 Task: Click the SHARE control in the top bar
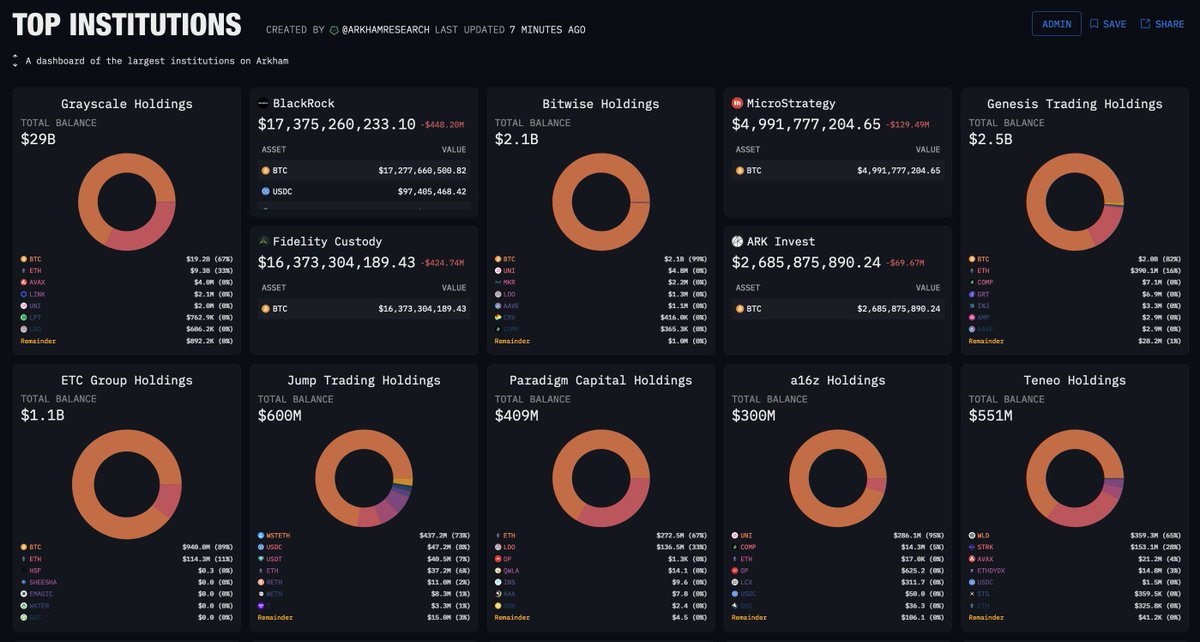click(x=1162, y=23)
